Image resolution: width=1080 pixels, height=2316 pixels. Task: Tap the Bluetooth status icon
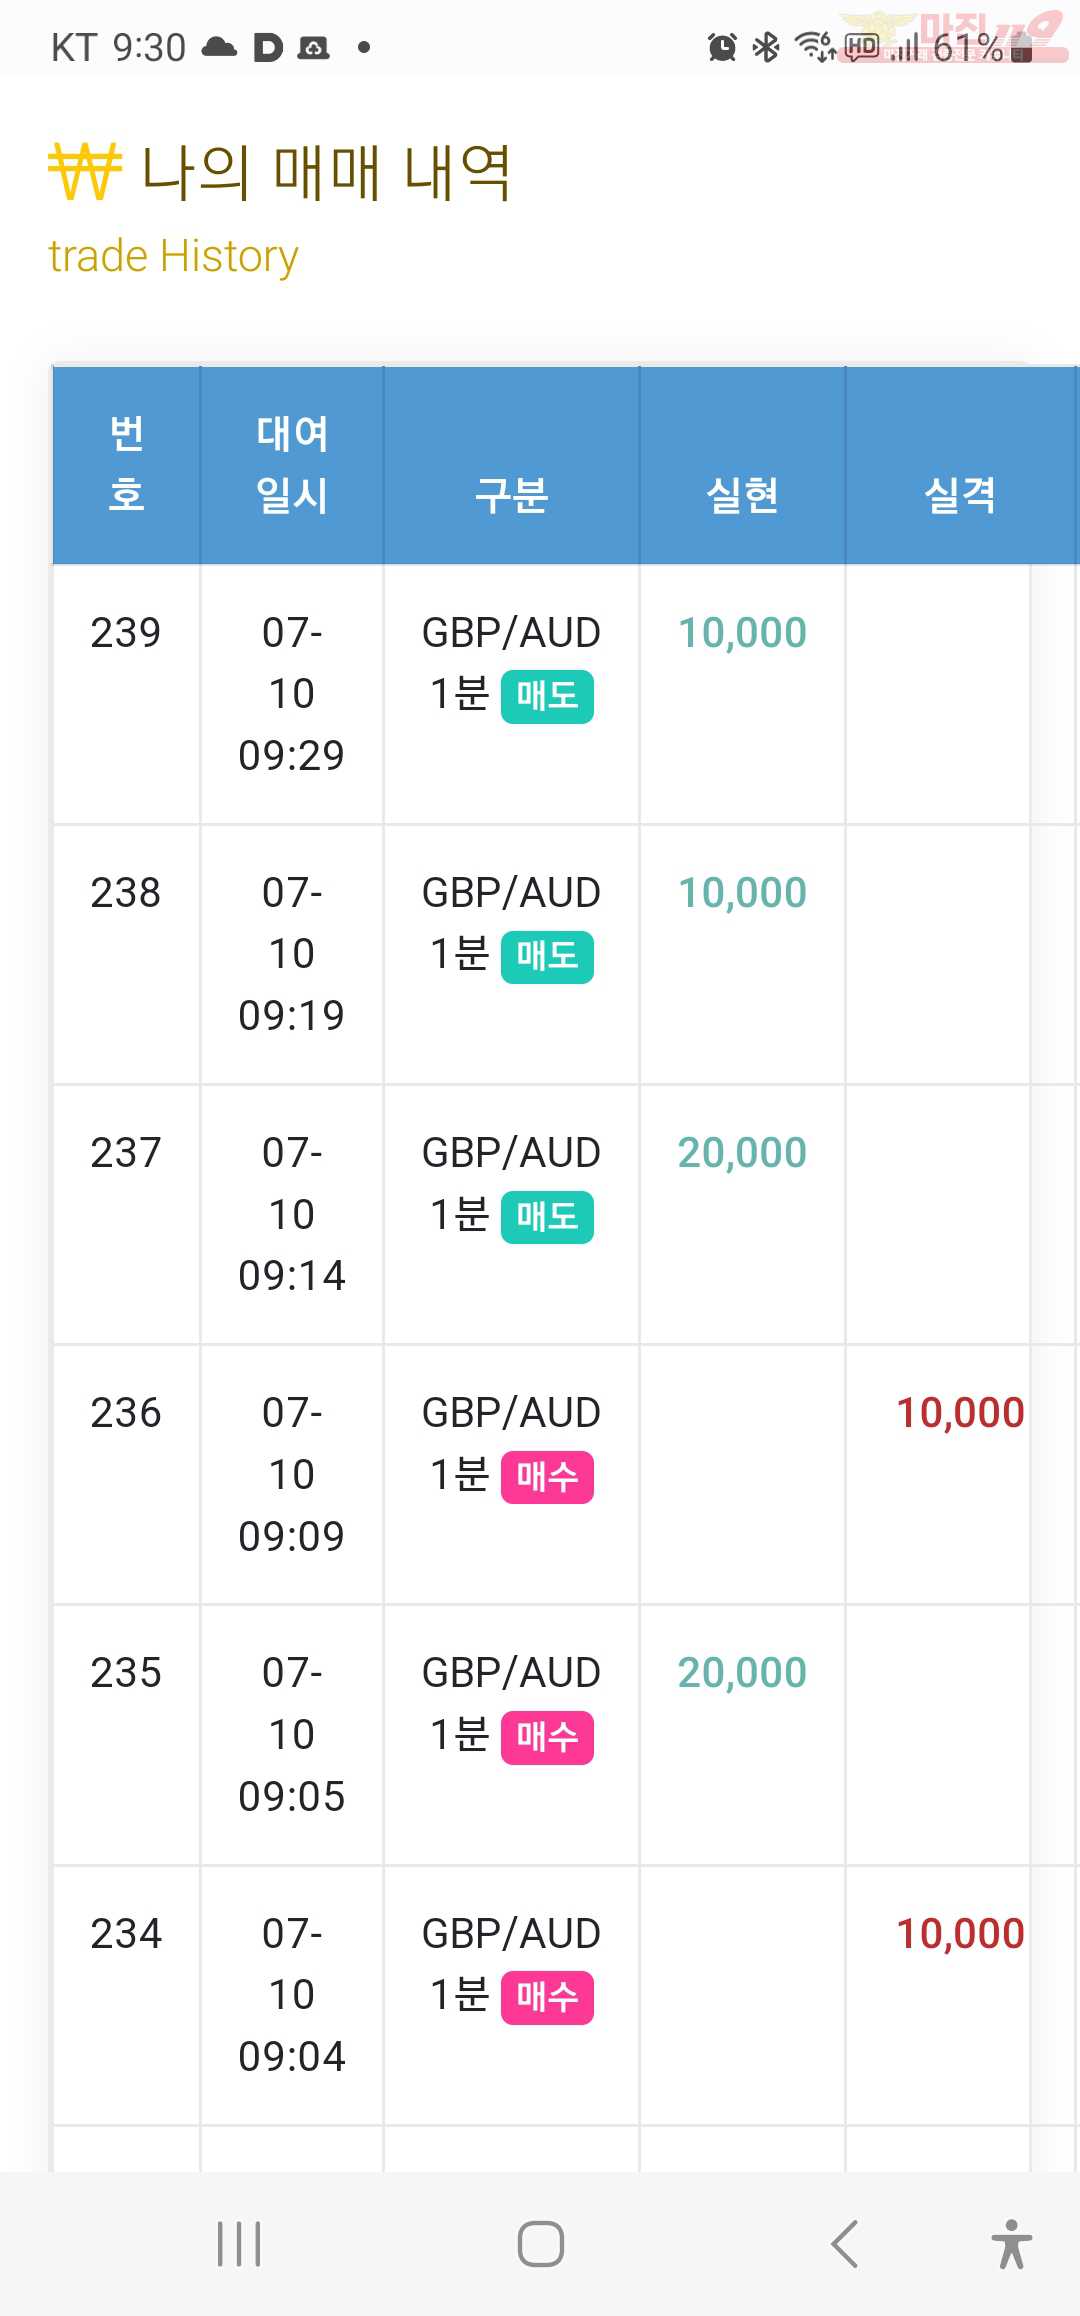click(x=766, y=47)
